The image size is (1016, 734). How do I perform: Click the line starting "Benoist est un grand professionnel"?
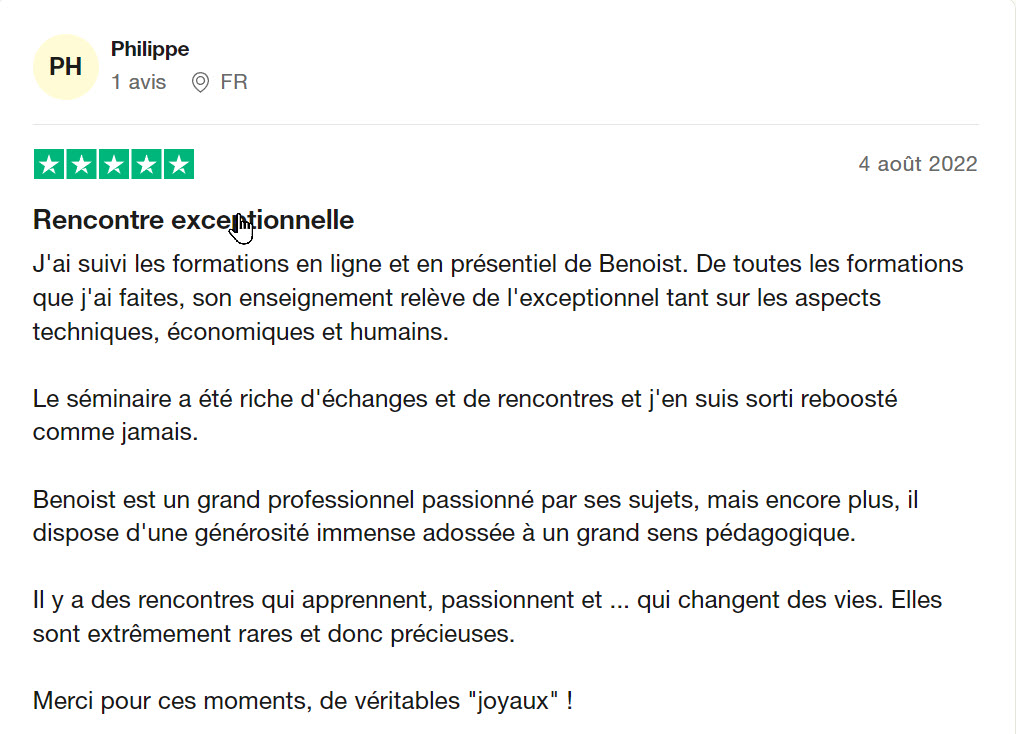(x=475, y=499)
